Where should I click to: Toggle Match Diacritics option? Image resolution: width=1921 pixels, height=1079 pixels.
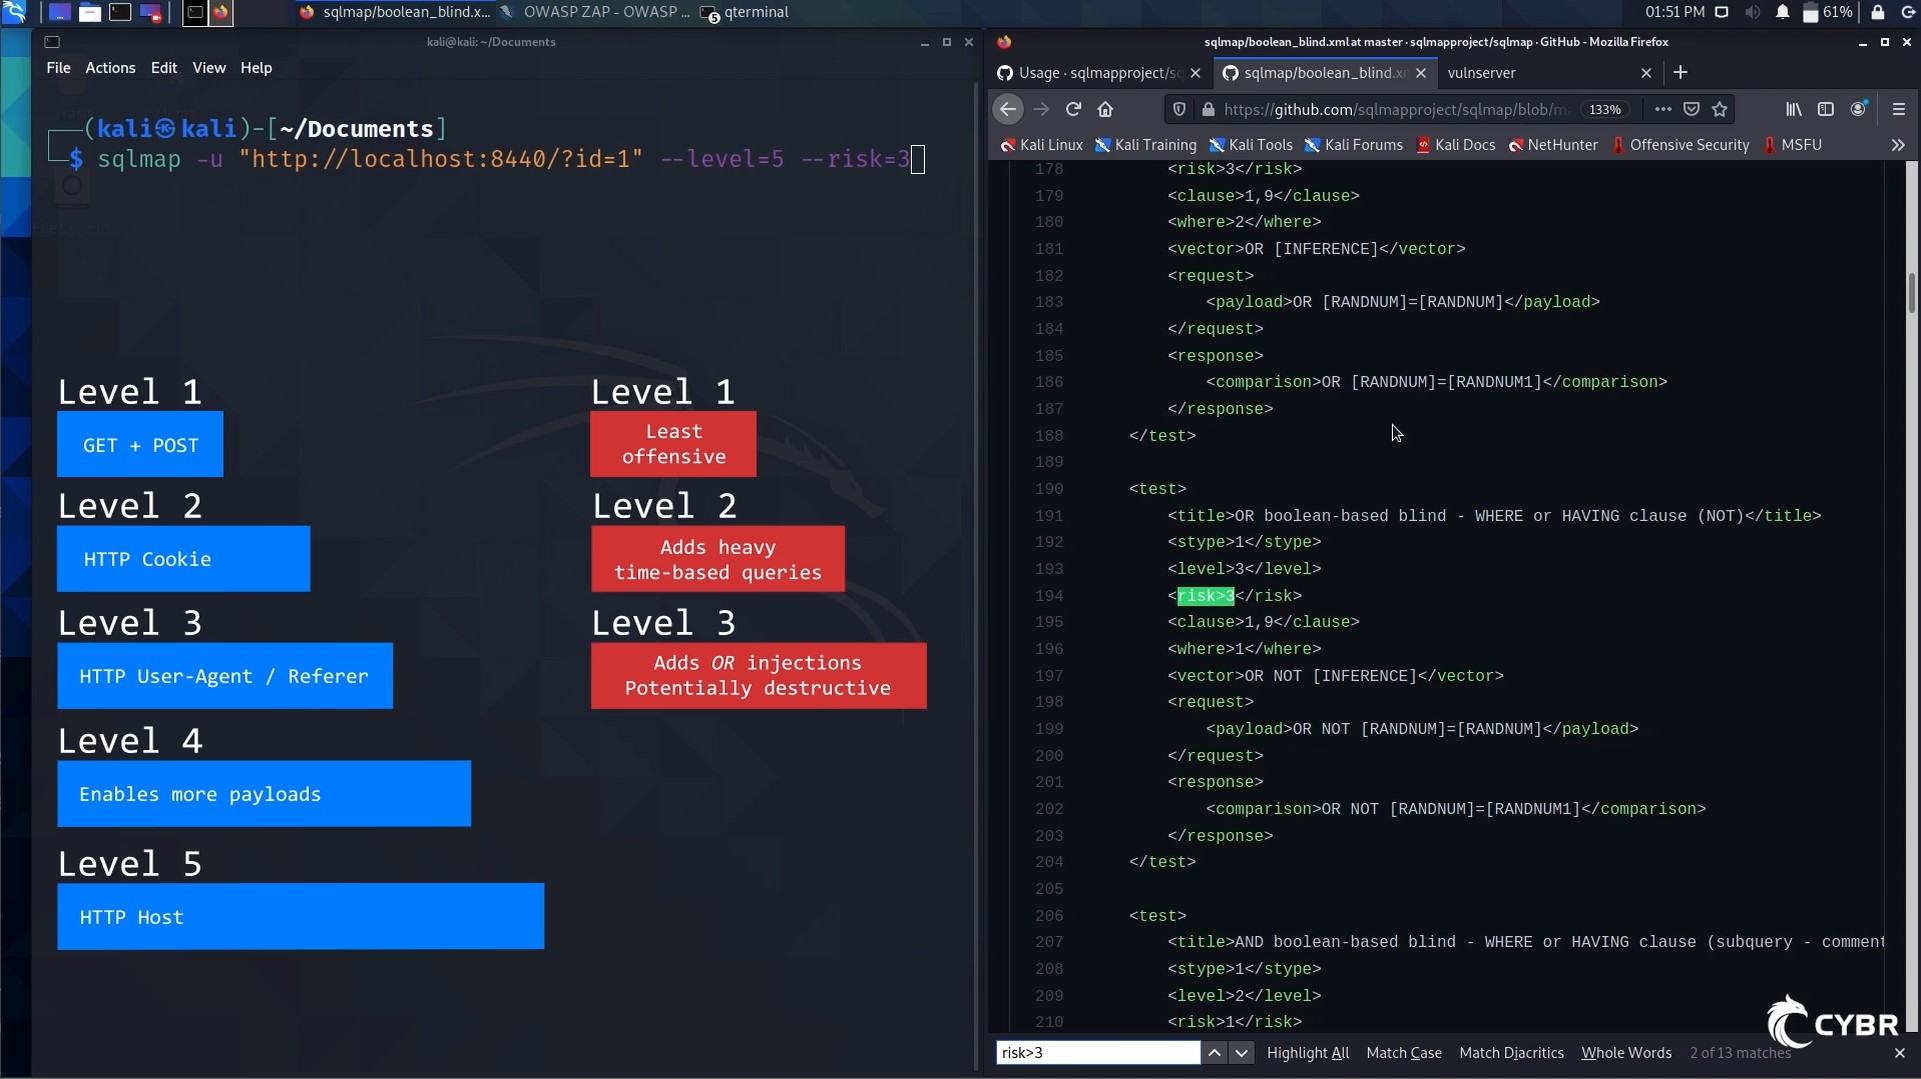point(1511,1053)
